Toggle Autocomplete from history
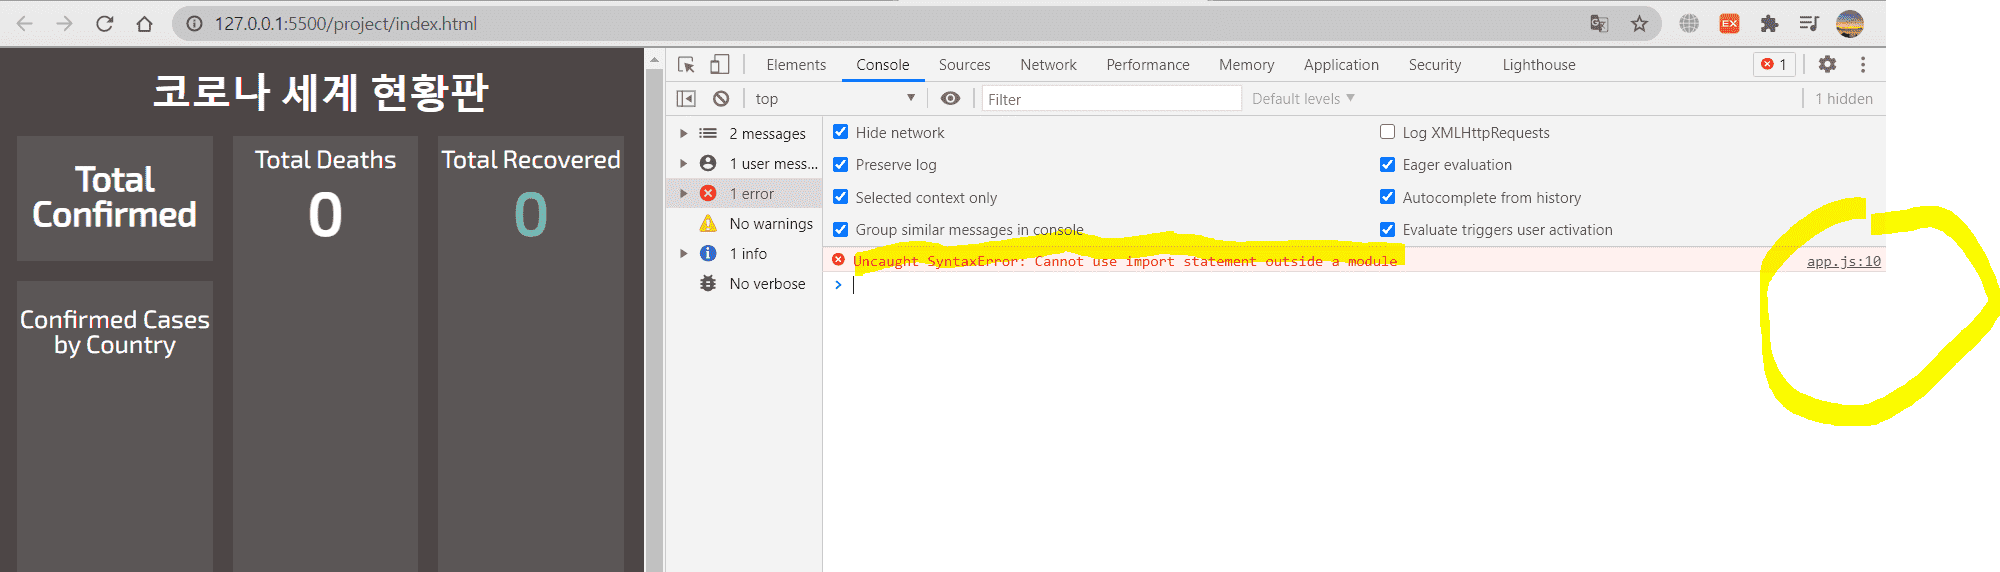This screenshot has width=2000, height=572. click(1388, 197)
